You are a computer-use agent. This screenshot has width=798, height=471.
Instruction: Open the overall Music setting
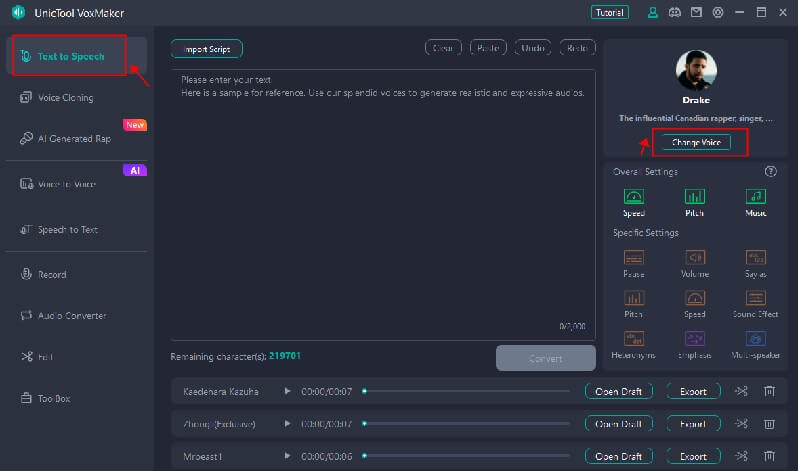click(756, 200)
